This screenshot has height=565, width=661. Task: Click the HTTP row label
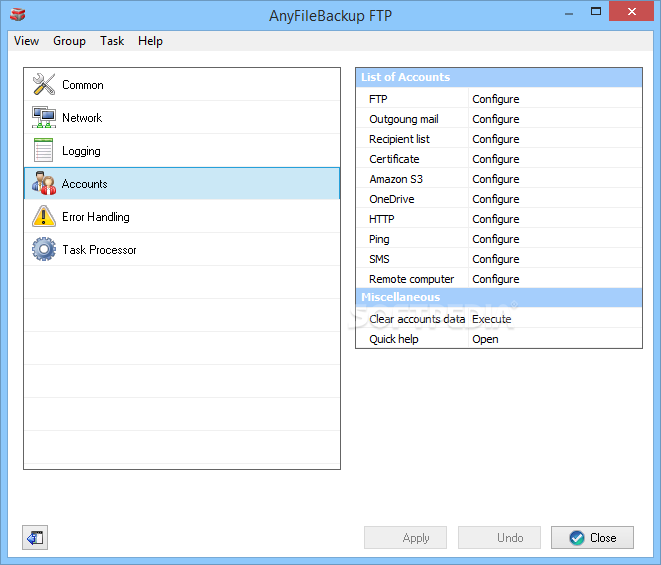[x=382, y=219]
